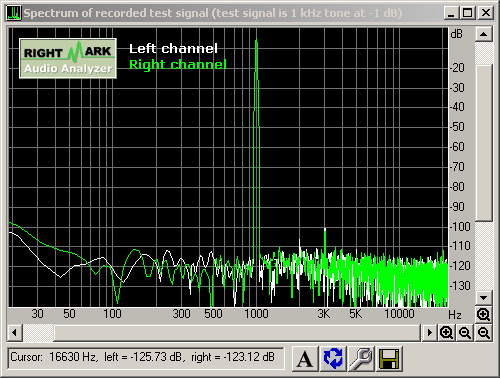
Task: Click the Cursor readout status field
Action: [146, 358]
